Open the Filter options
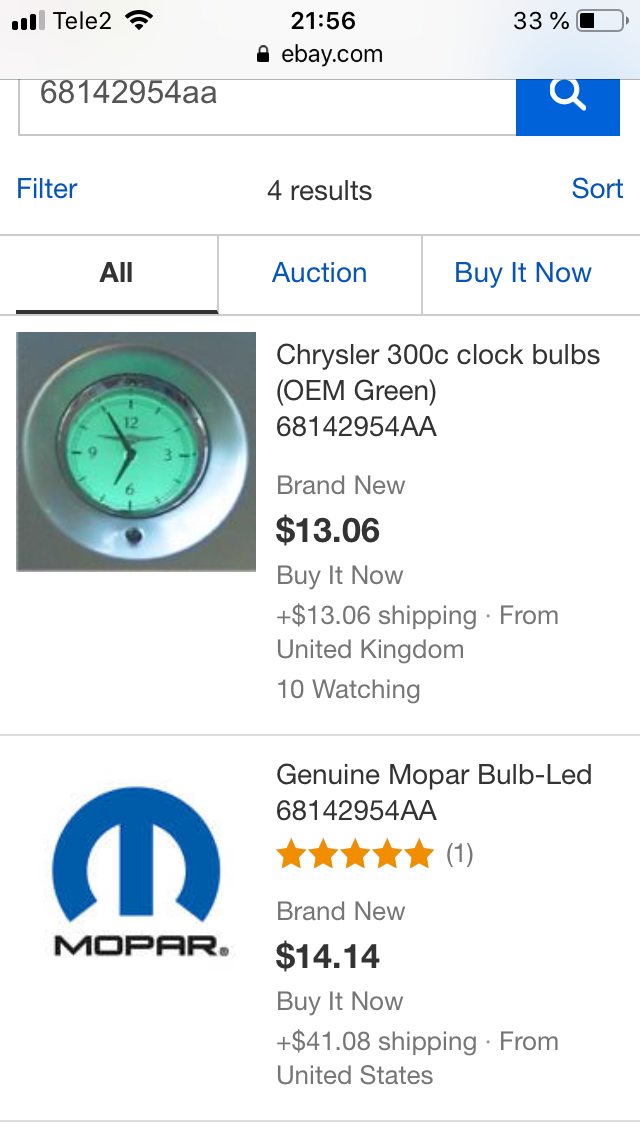 pyautogui.click(x=47, y=189)
